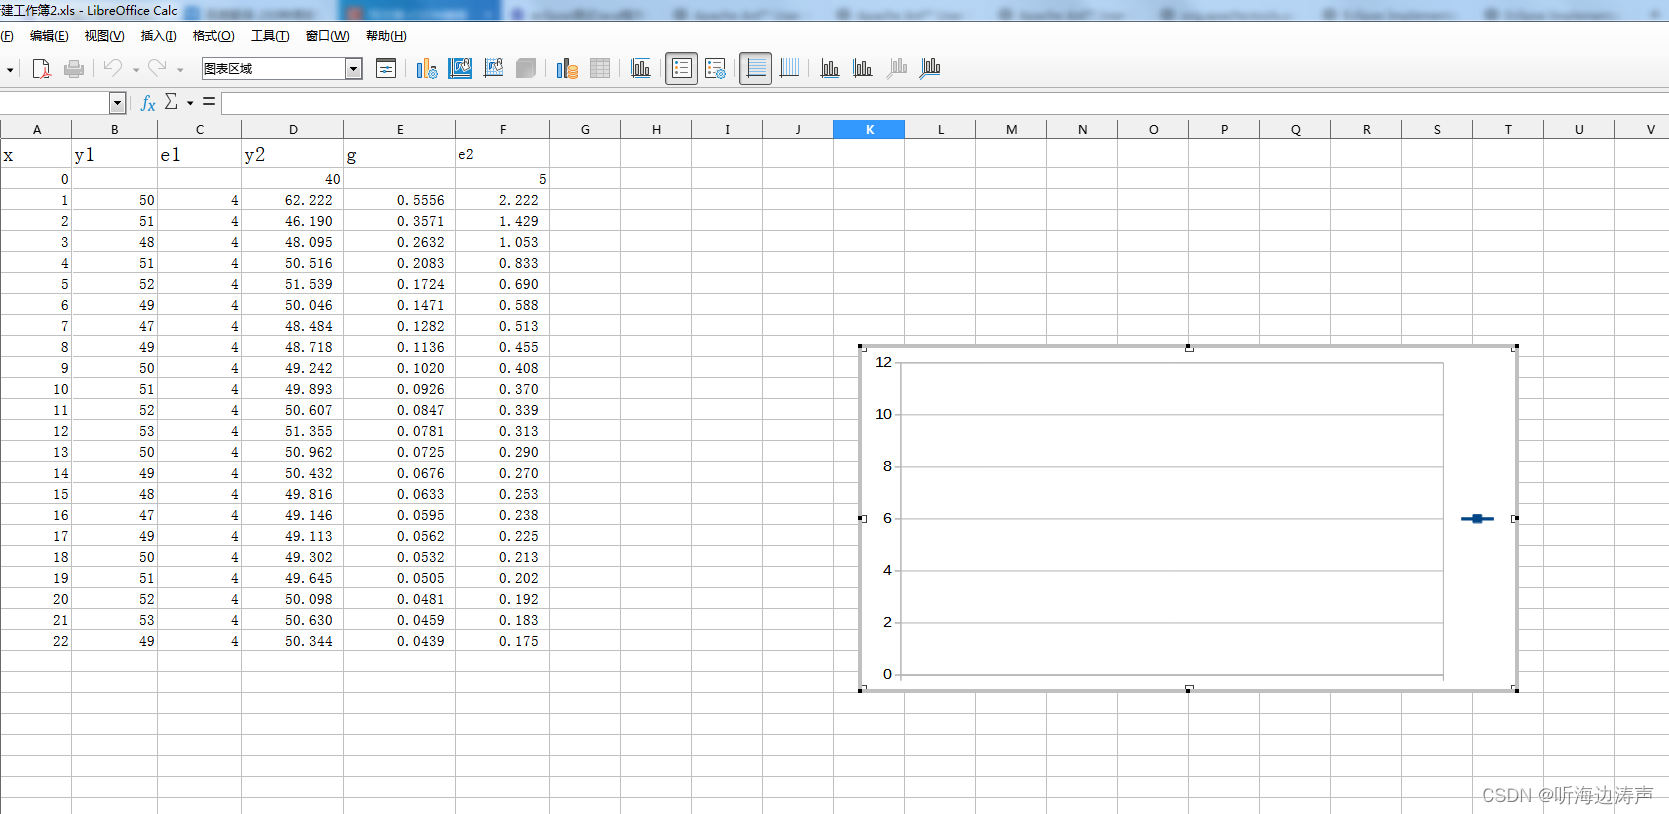
Task: Click the chart plot area
Action: [x=1171, y=518]
